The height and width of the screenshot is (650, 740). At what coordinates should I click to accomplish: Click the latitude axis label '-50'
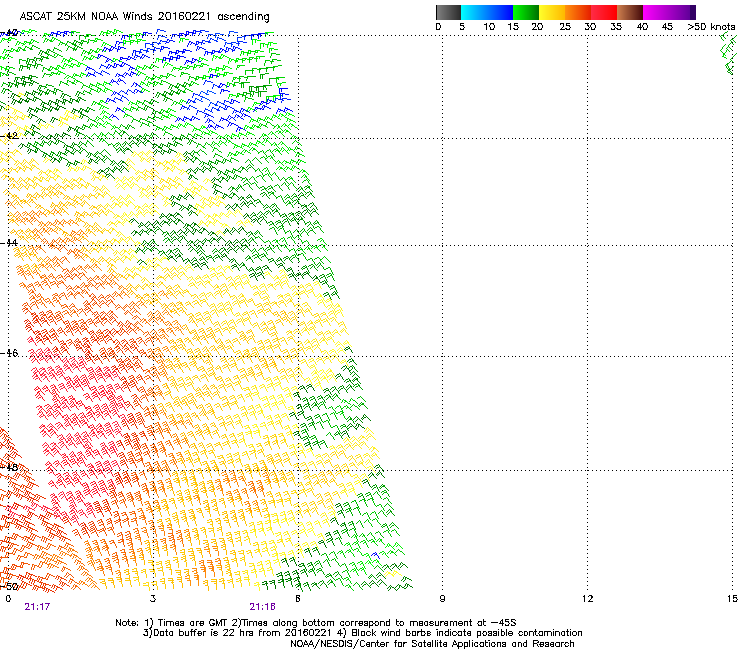point(9,586)
